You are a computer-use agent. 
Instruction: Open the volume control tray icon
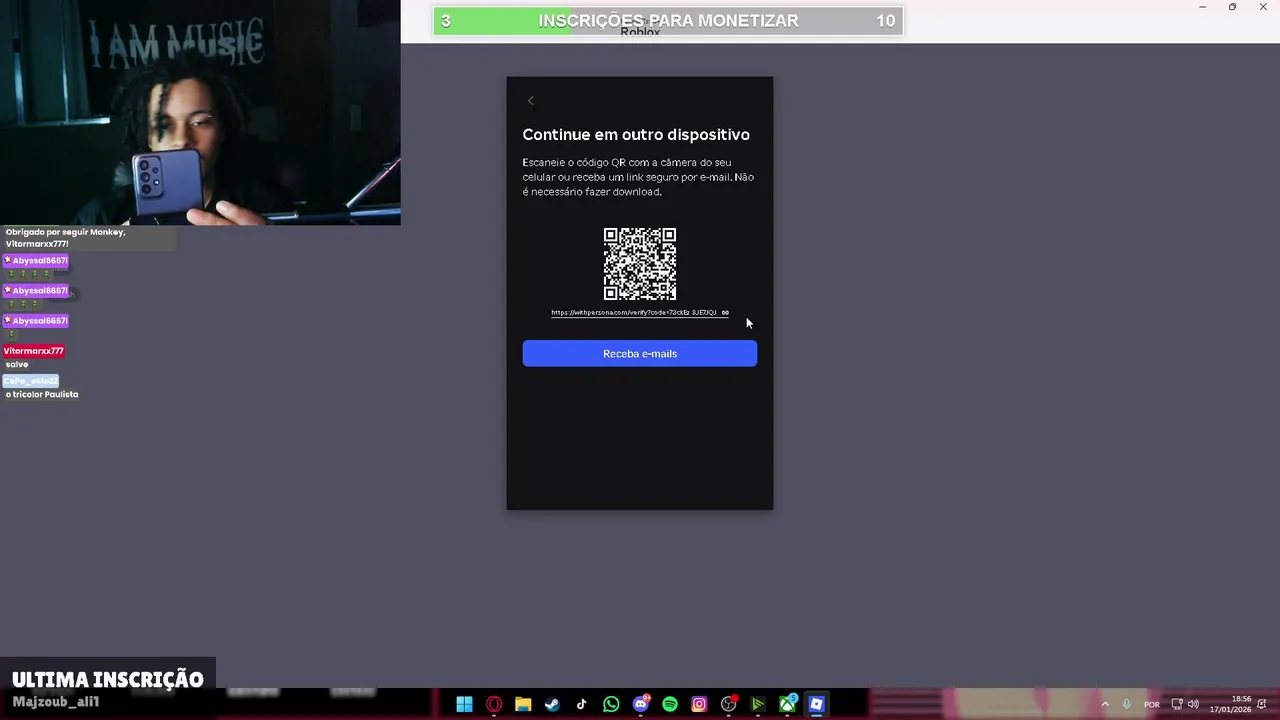pyautogui.click(x=1193, y=704)
